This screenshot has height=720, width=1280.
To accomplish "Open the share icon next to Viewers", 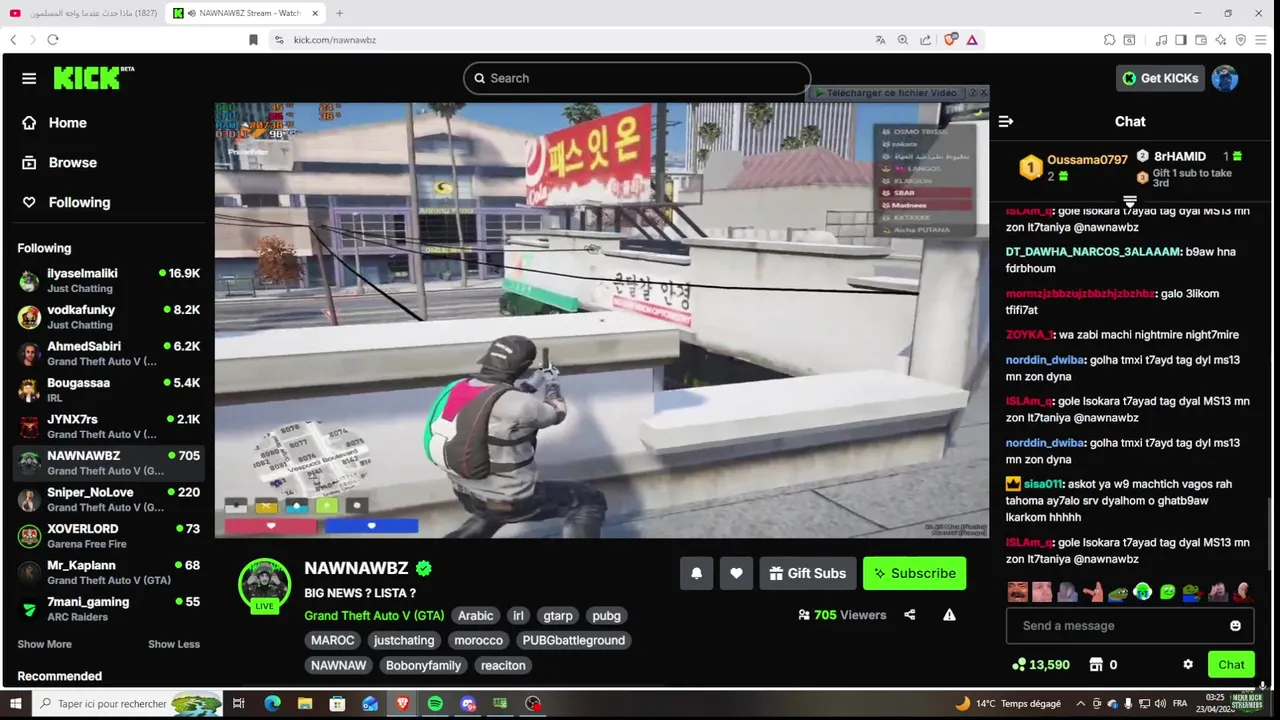I will point(910,615).
